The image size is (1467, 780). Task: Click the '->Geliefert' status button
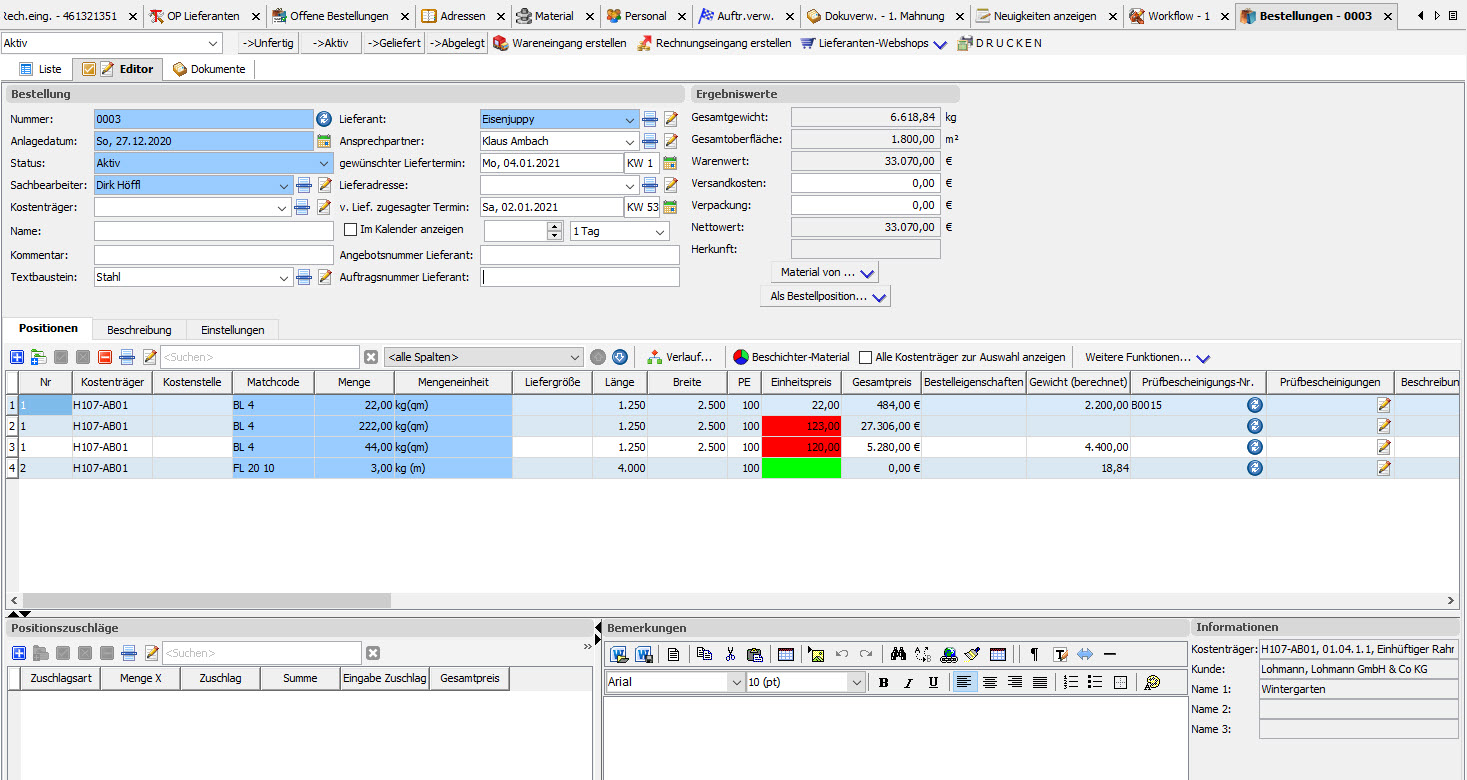coord(394,43)
